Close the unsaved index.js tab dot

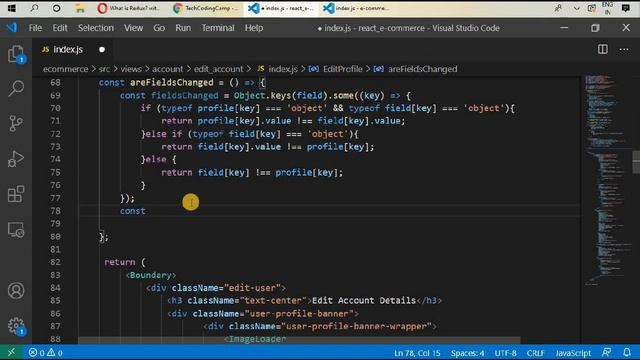pyautogui.click(x=102, y=49)
